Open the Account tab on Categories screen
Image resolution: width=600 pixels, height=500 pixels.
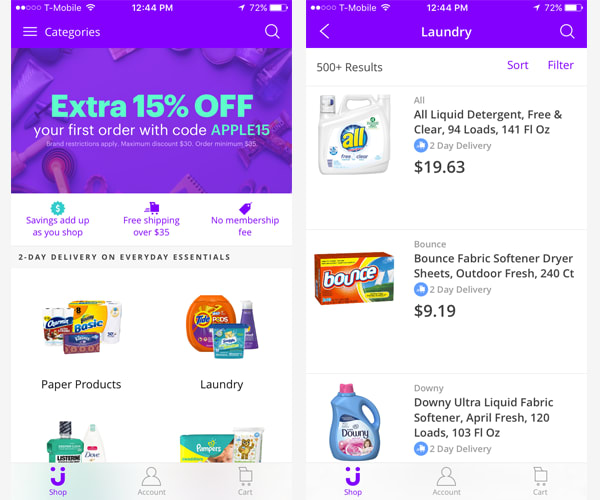(152, 481)
